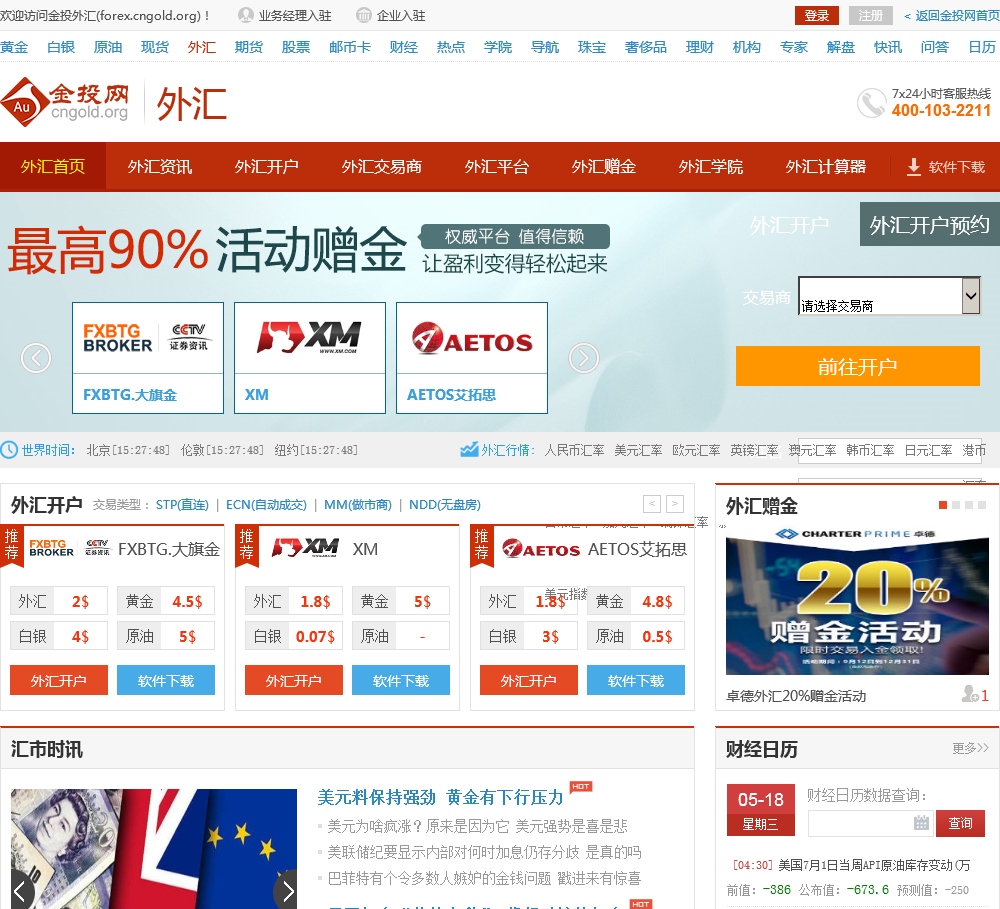Open the FXBTG.大旗金 banner card

pos(148,358)
